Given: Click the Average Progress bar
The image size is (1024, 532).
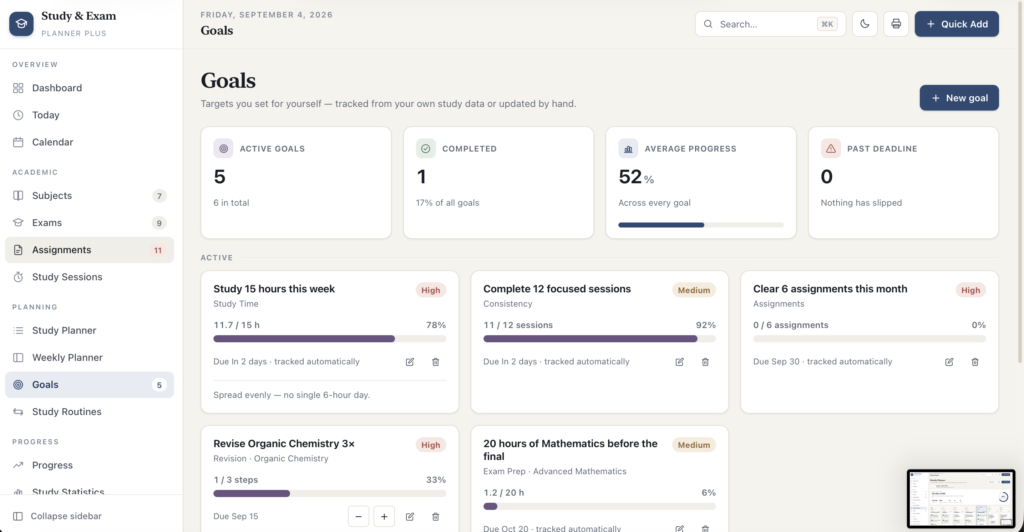Looking at the screenshot, I should pos(701,225).
